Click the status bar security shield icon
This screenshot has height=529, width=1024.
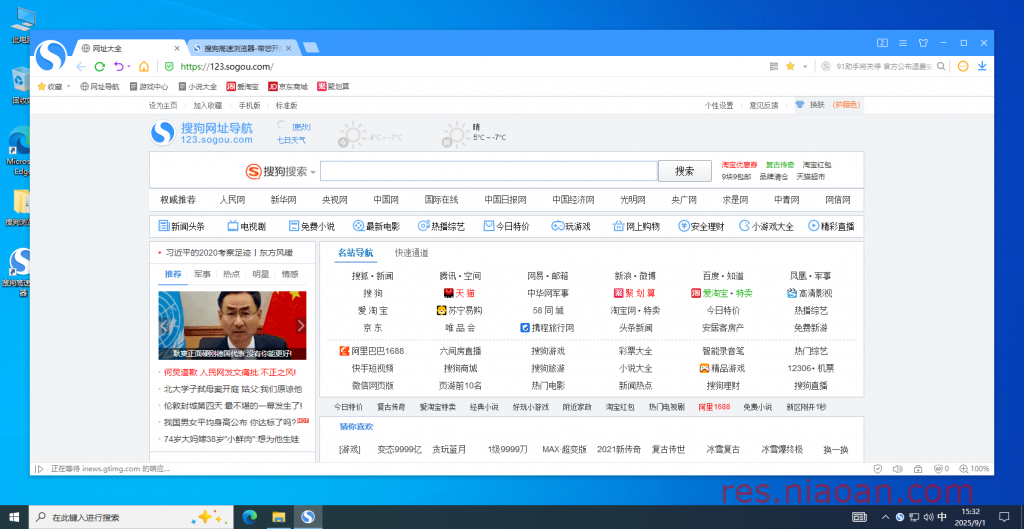(878, 468)
